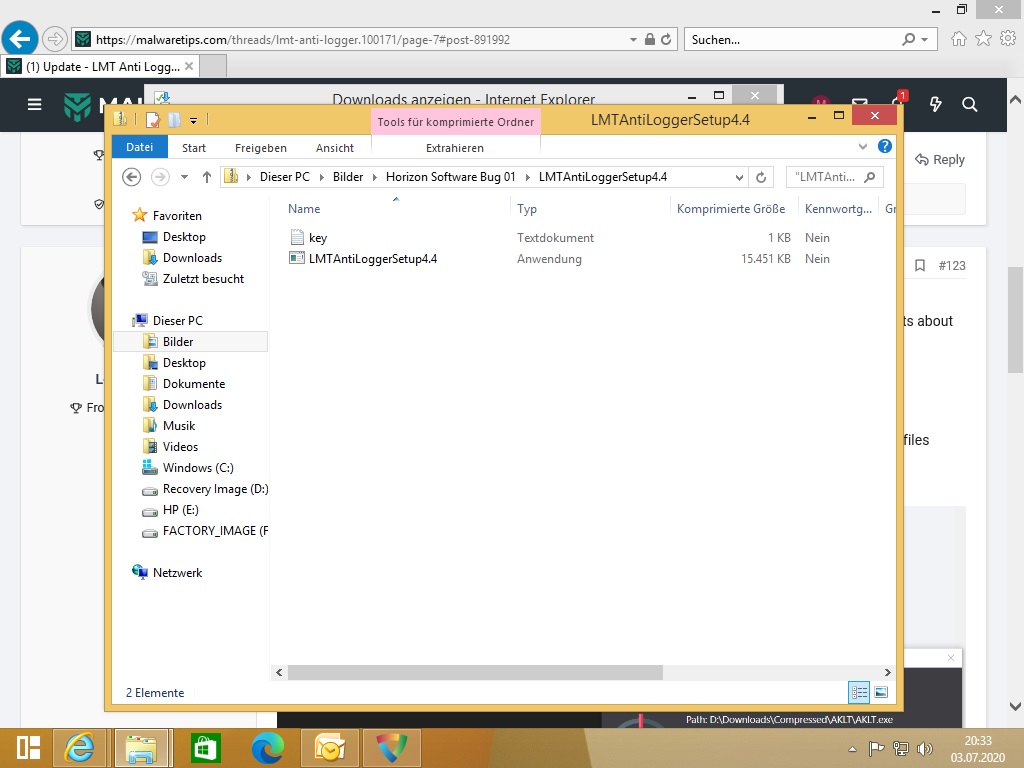
Task: Open the Customize Quick Access Toolbar dropdown
Action: tap(193, 120)
